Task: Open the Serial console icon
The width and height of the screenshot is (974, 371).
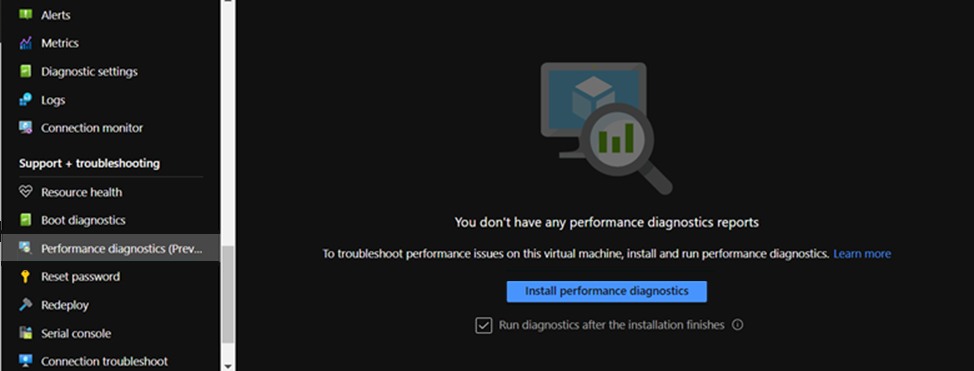Action: coord(25,333)
